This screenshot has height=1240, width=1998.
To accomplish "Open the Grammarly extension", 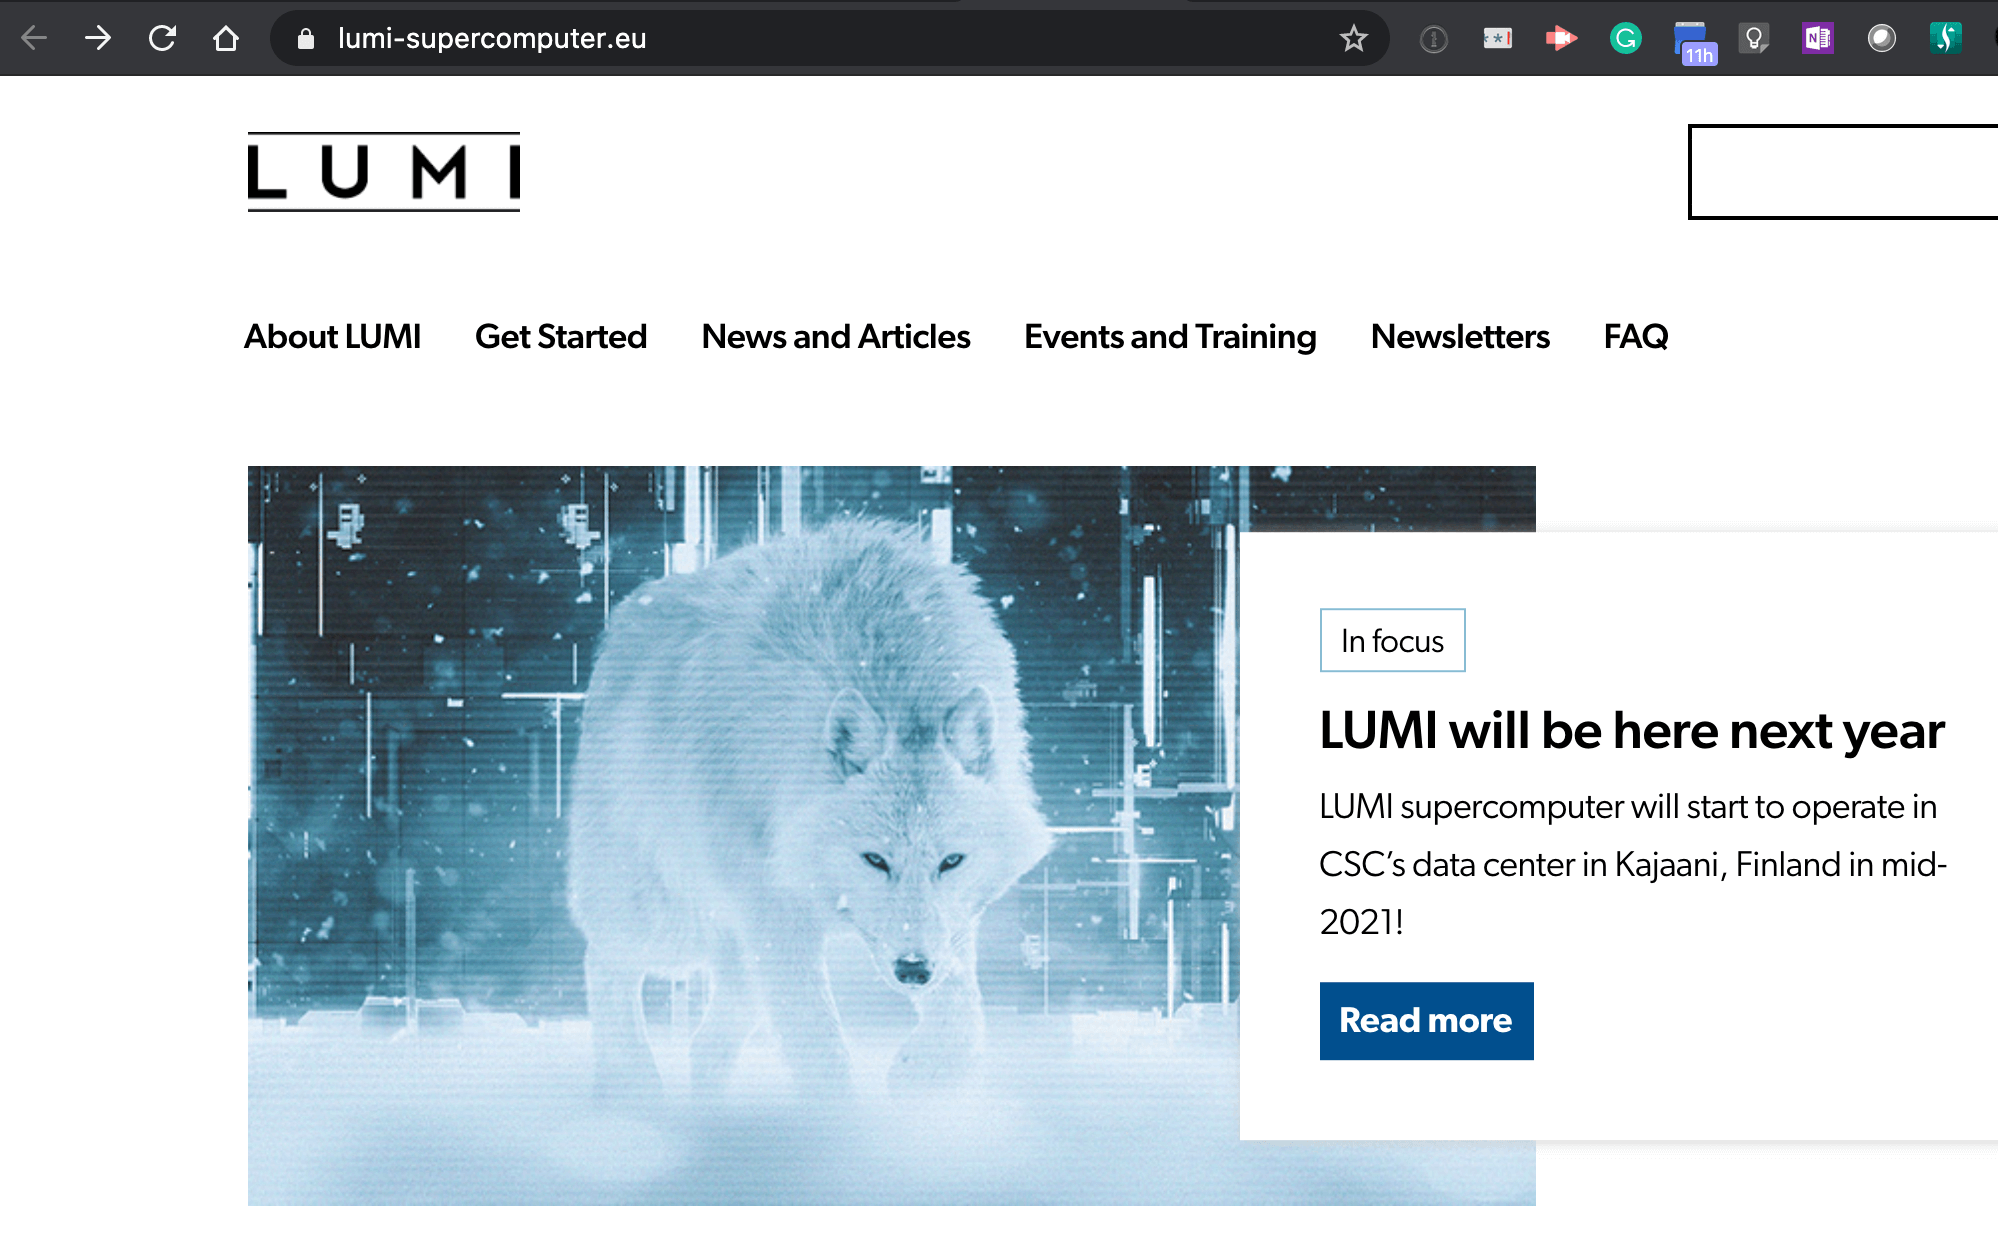I will point(1625,38).
